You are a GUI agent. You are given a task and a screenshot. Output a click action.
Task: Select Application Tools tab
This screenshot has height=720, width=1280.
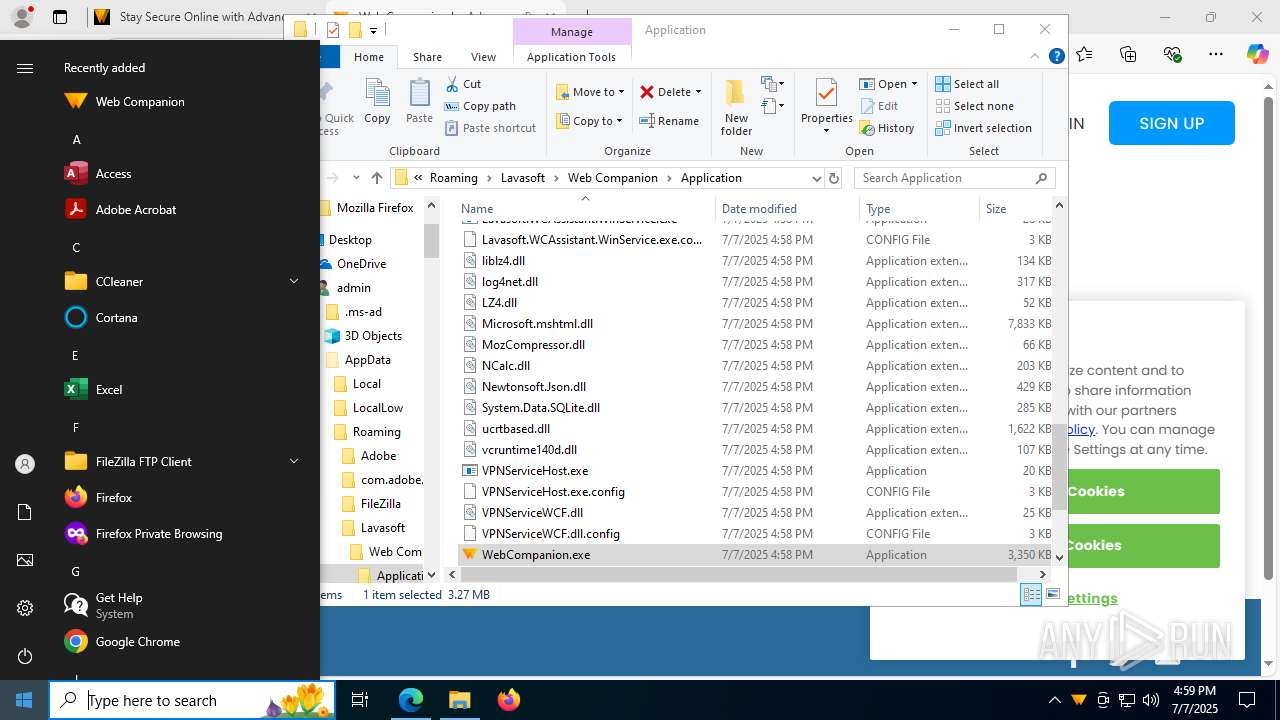[571, 57]
